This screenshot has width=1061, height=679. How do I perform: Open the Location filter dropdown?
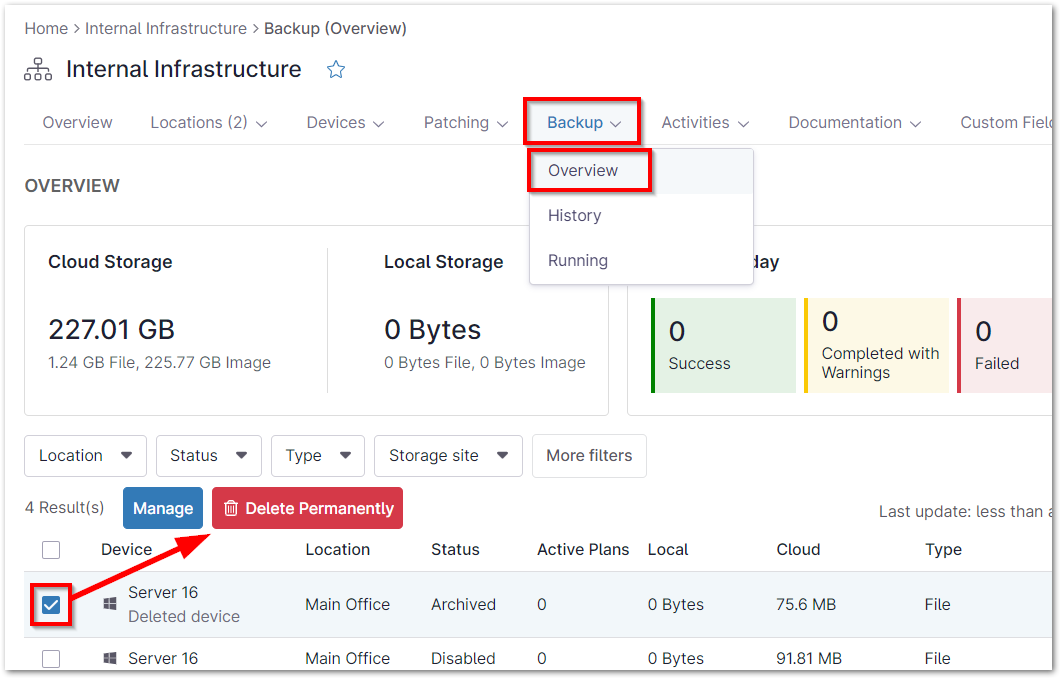[x=85, y=456]
